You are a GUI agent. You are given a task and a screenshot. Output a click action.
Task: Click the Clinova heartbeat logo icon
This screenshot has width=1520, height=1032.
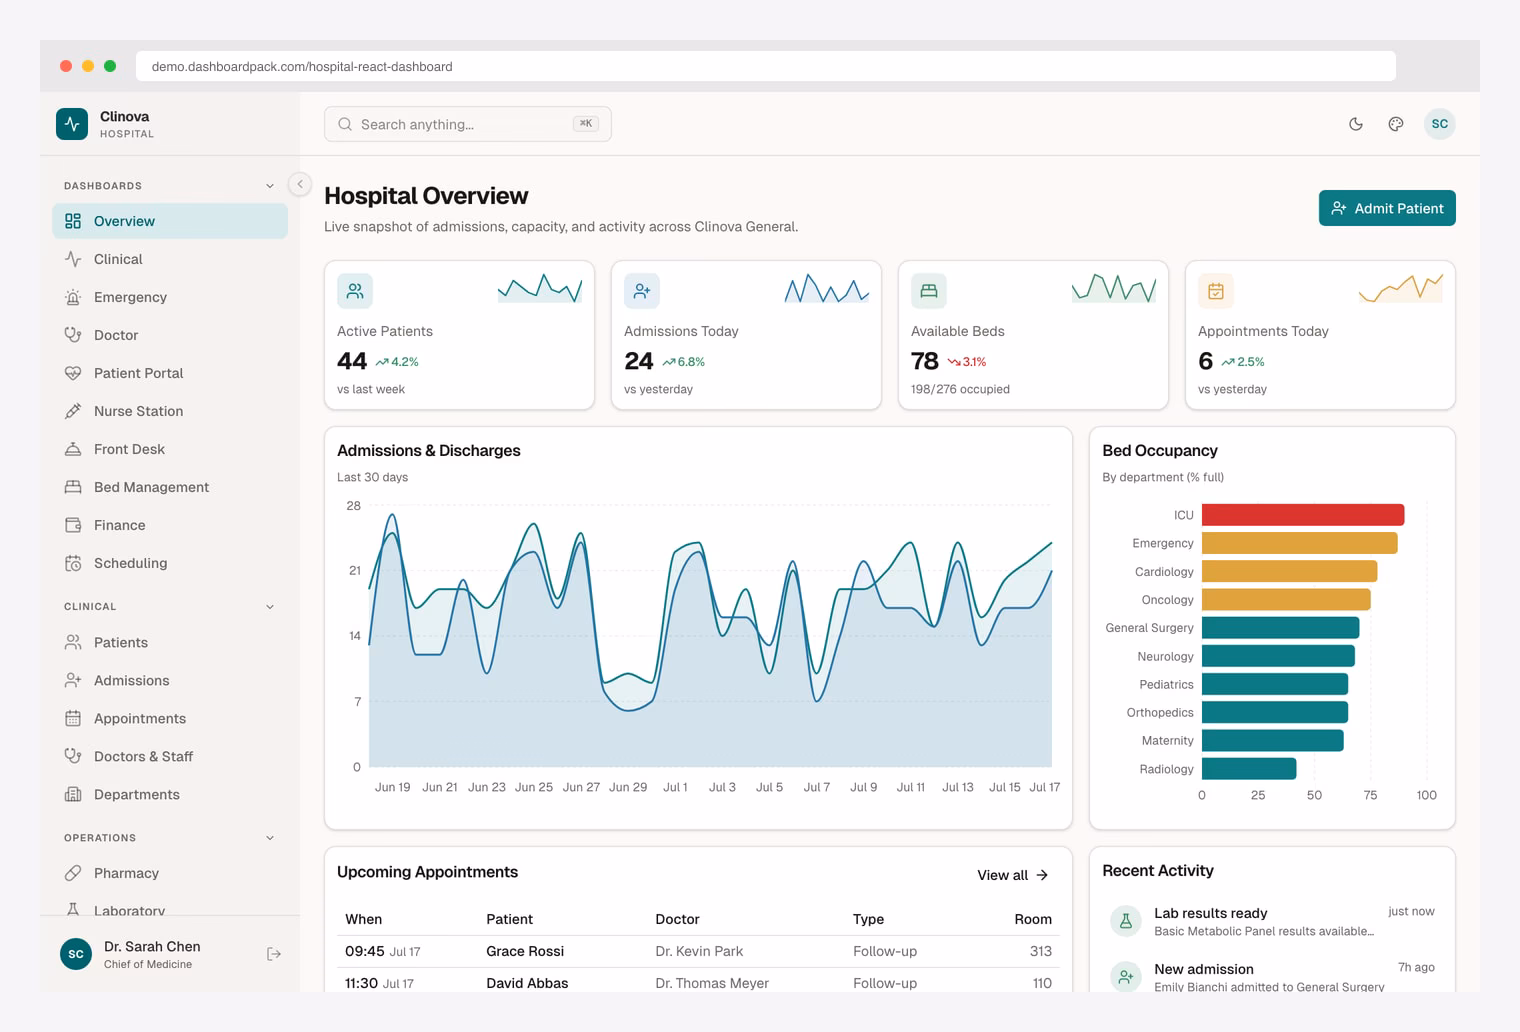click(72, 124)
